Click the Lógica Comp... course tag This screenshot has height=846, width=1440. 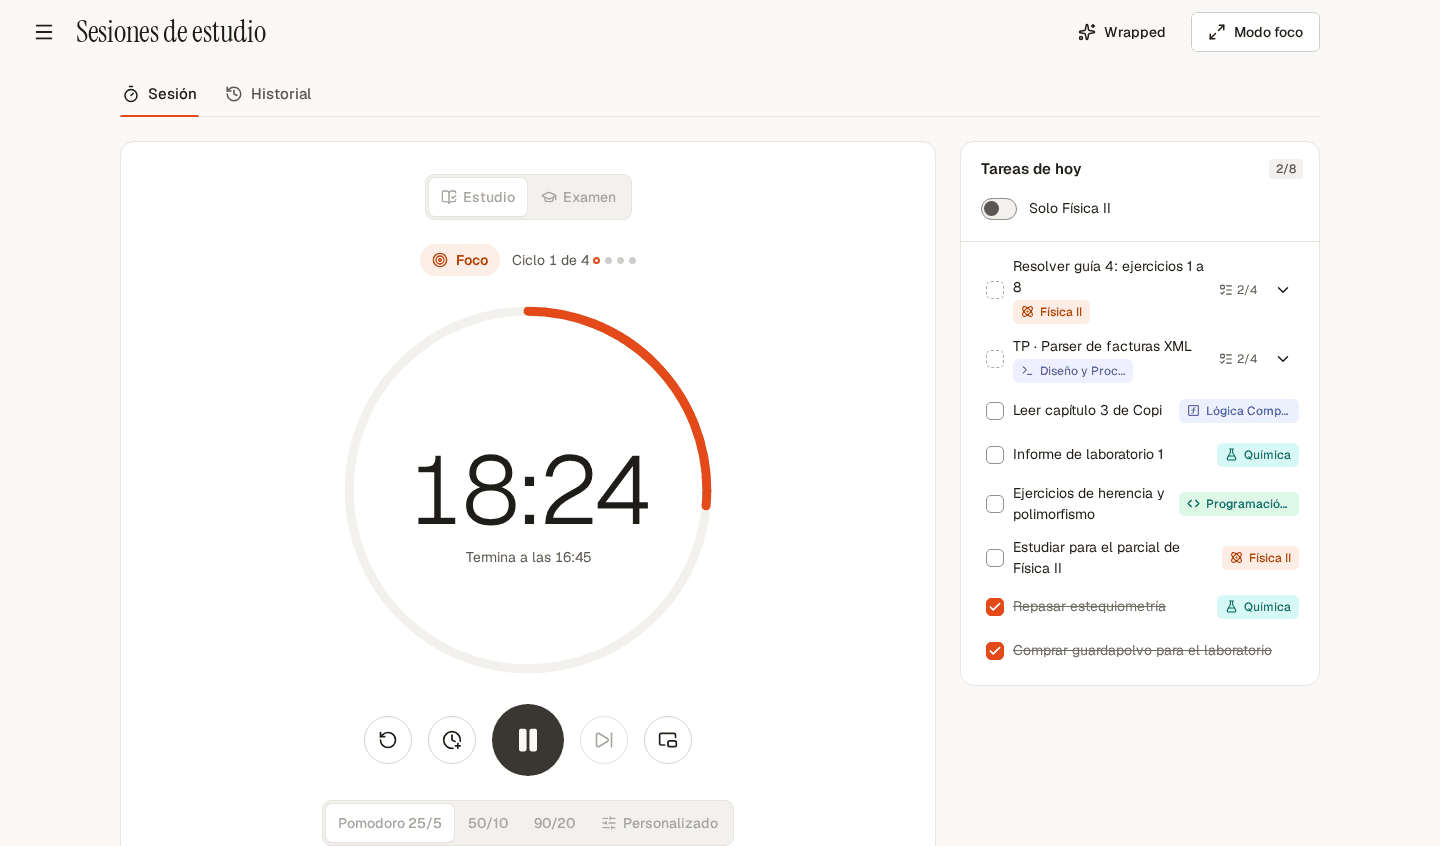(1239, 411)
